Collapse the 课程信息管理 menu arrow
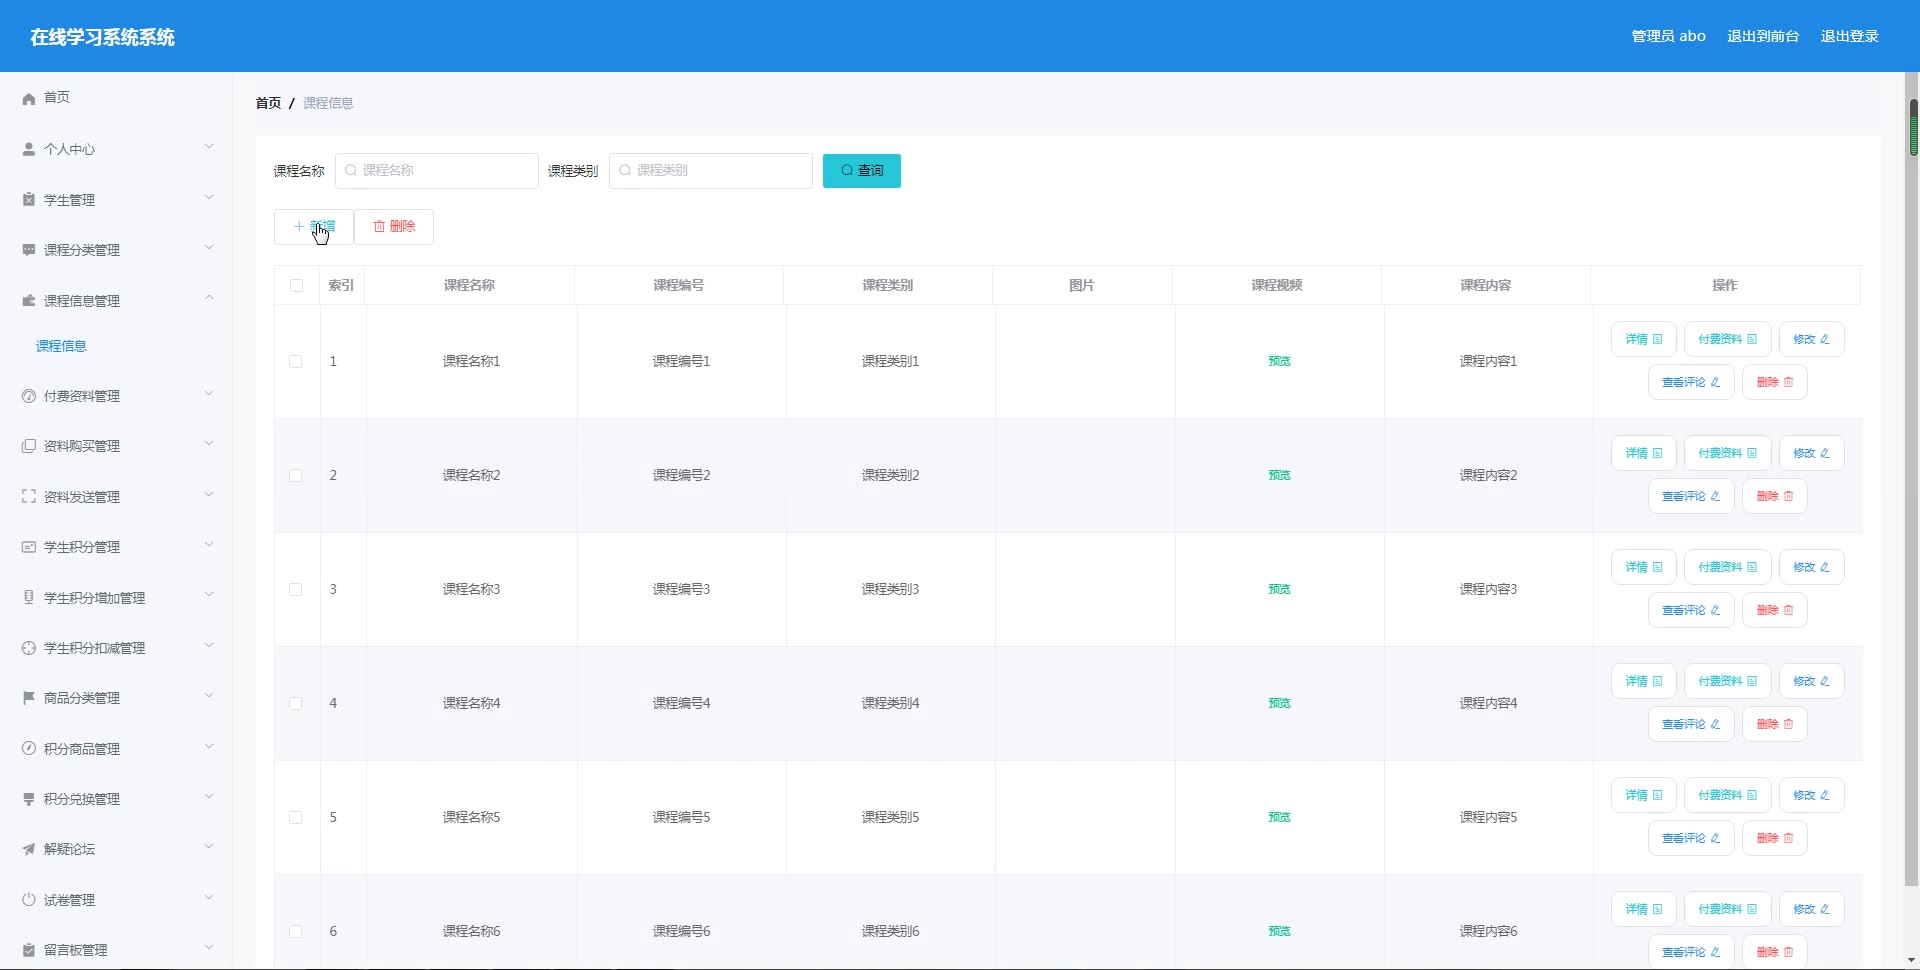The image size is (1920, 970). pos(209,298)
